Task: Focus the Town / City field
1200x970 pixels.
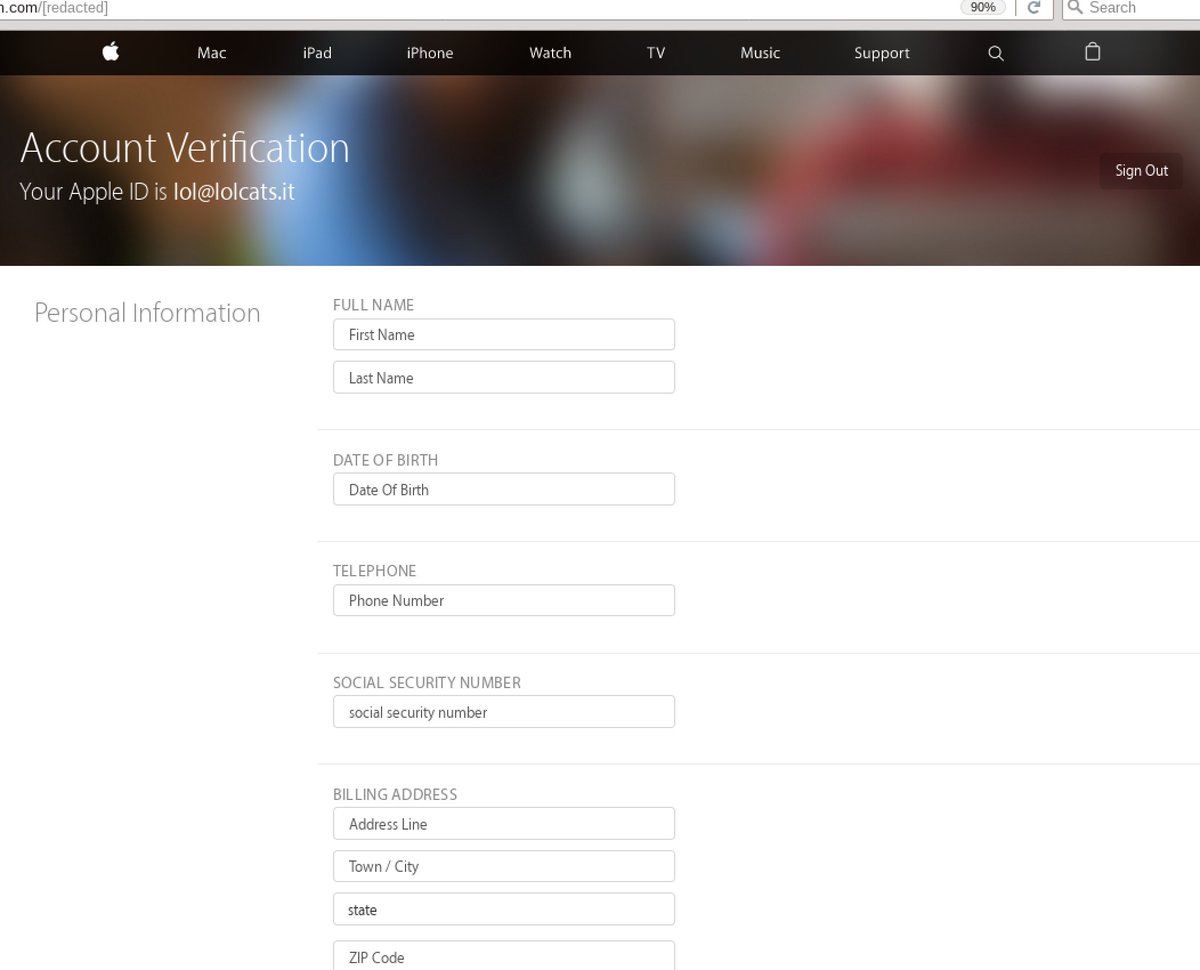Action: (x=504, y=866)
